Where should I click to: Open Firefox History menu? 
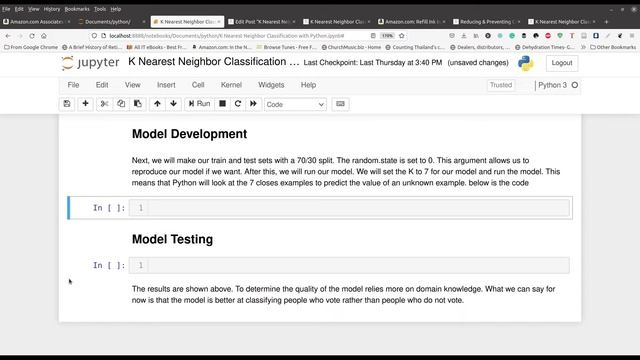pyautogui.click(x=51, y=9)
